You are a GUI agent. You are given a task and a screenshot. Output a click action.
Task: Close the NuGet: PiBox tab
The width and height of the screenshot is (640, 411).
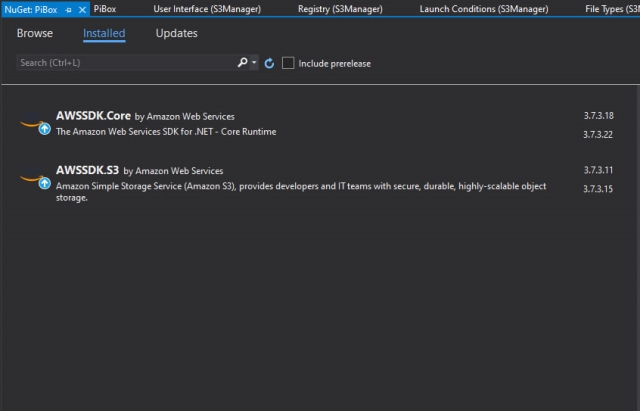point(82,9)
